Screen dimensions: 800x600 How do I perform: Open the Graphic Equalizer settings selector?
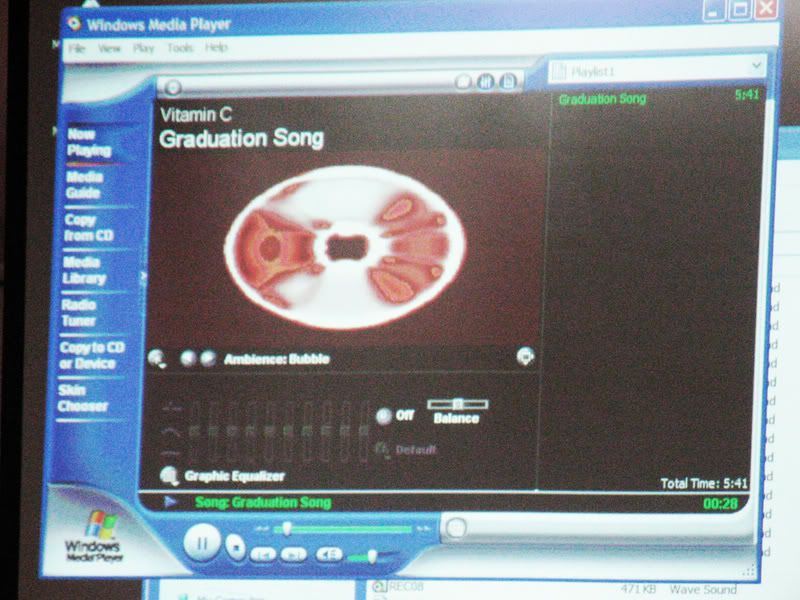(x=169, y=476)
